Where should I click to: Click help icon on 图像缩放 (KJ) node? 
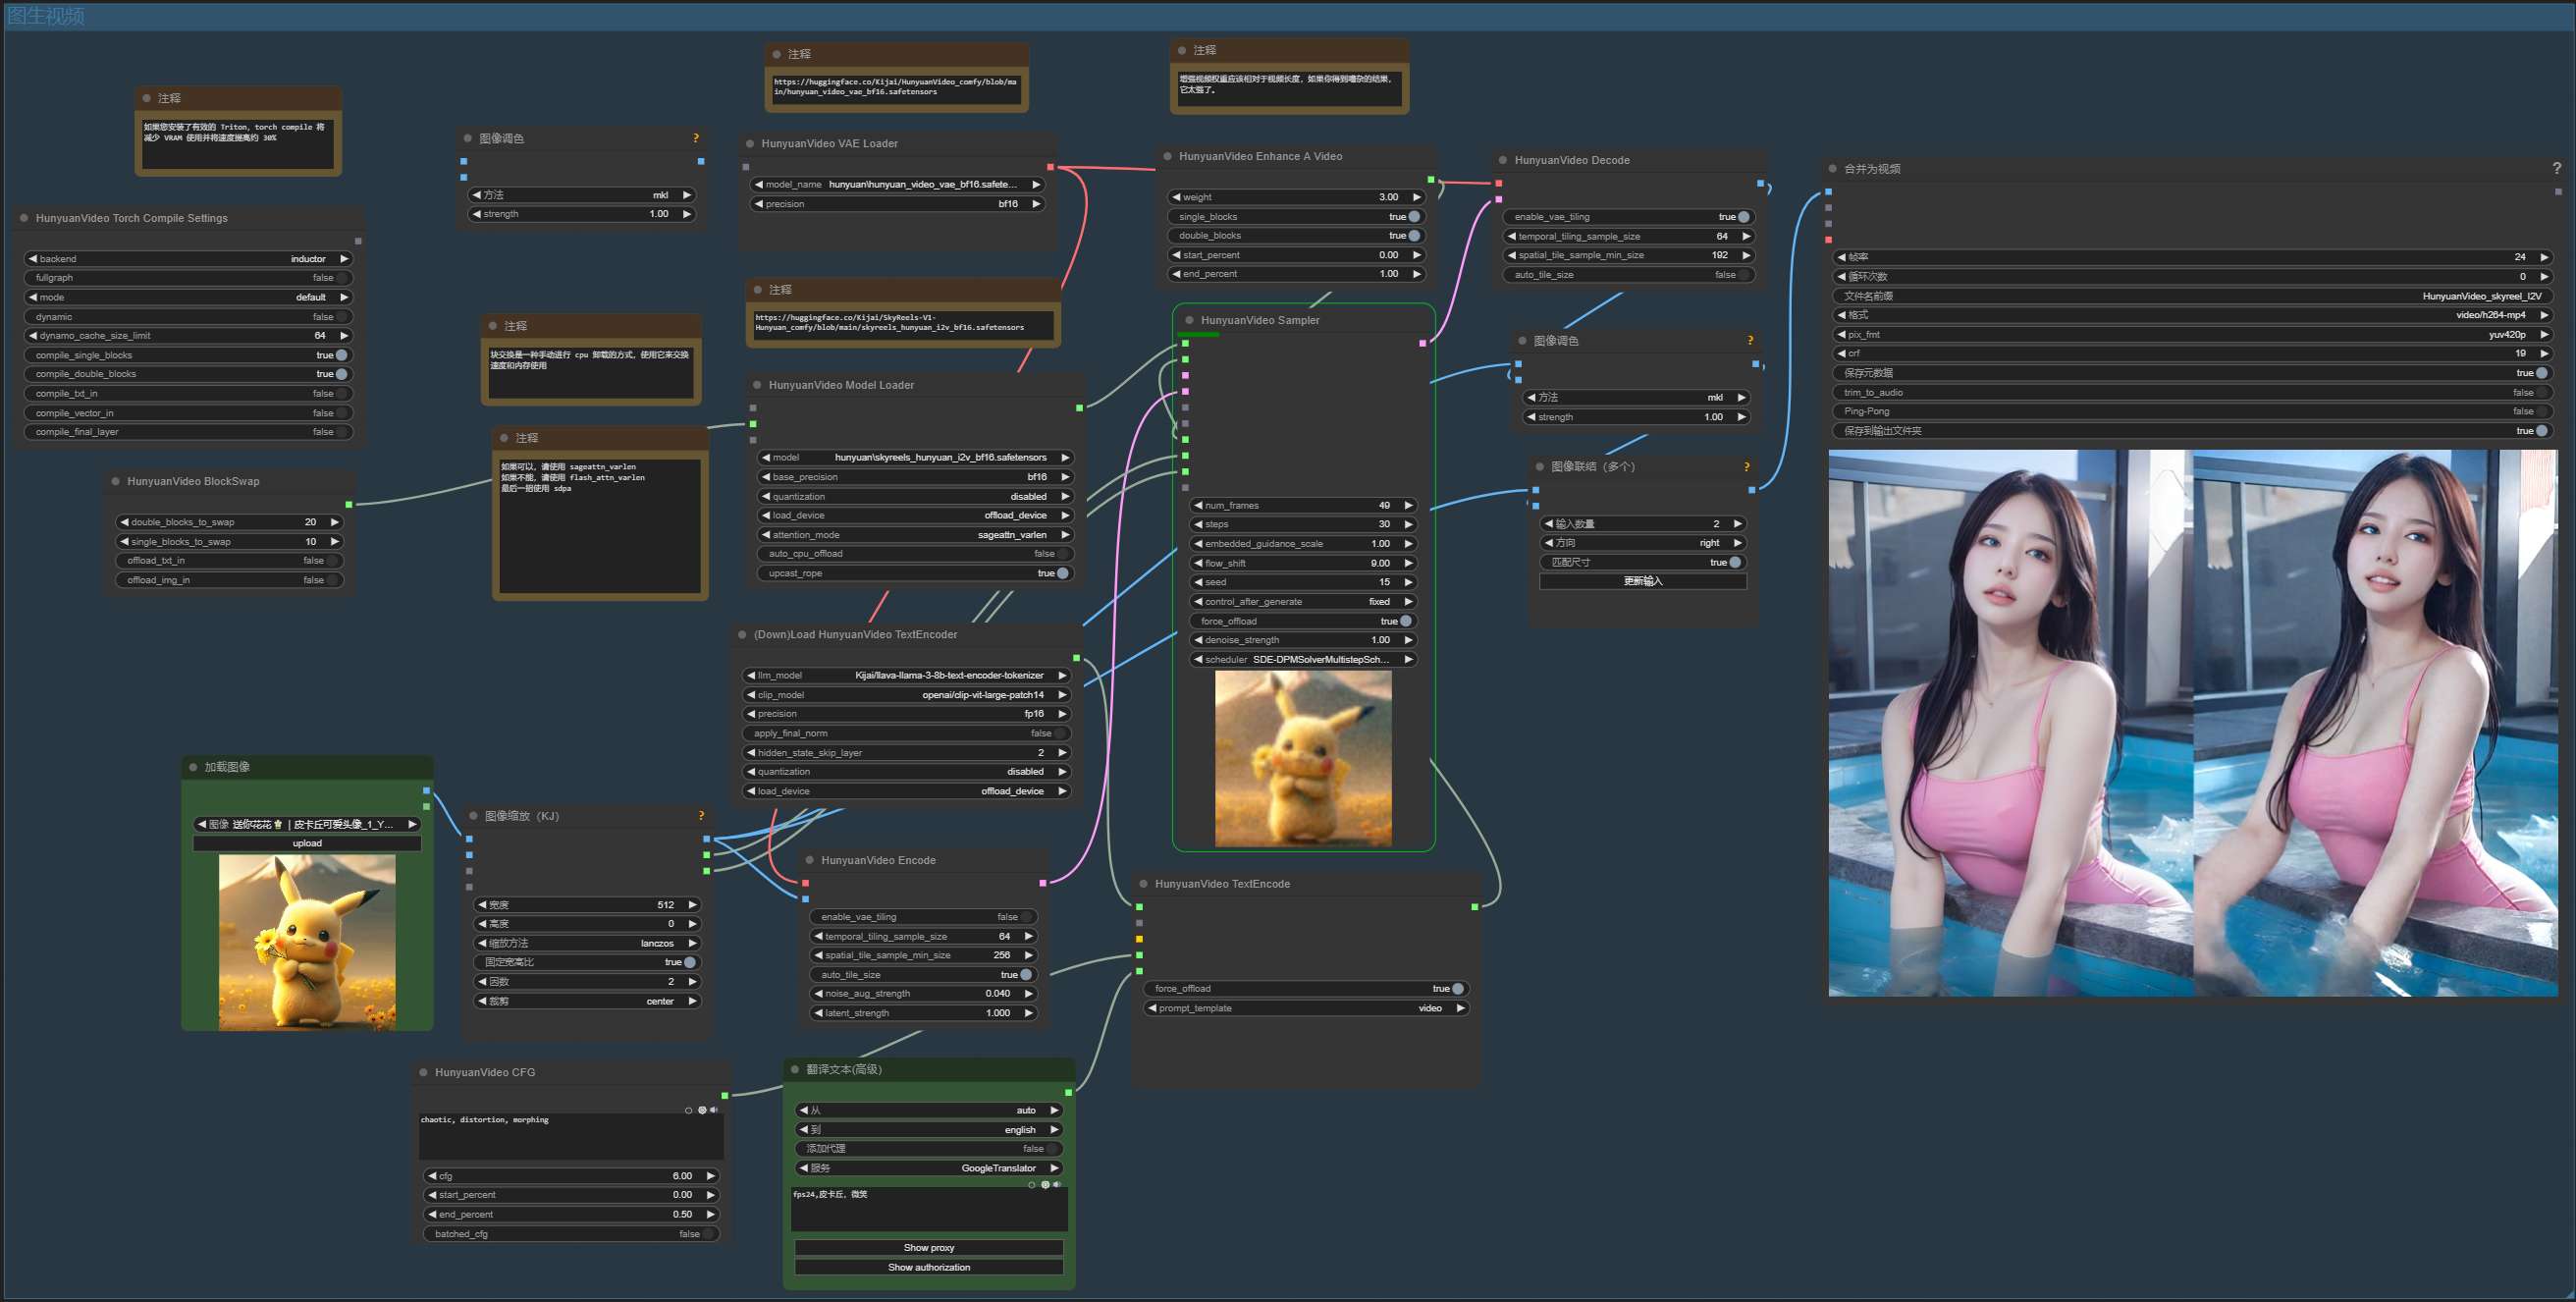coord(701,816)
